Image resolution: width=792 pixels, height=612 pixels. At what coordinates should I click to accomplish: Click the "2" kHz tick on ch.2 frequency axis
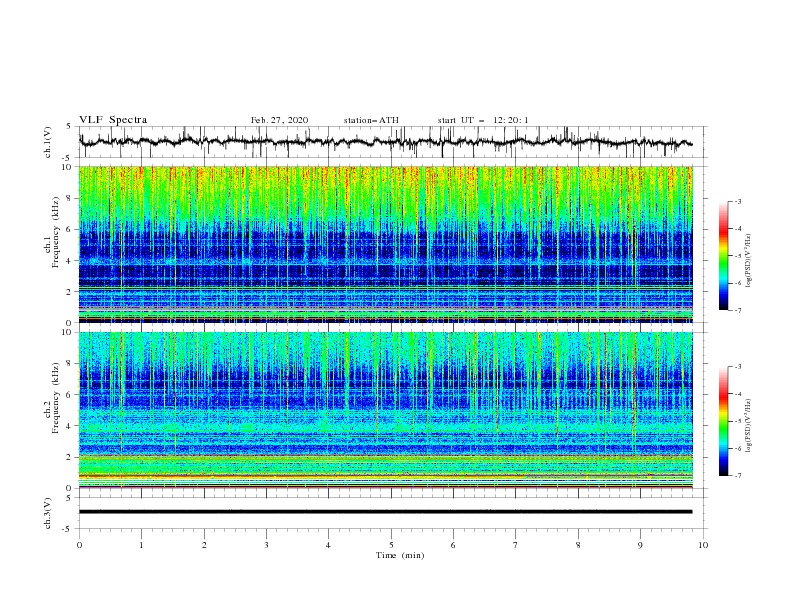[x=70, y=457]
